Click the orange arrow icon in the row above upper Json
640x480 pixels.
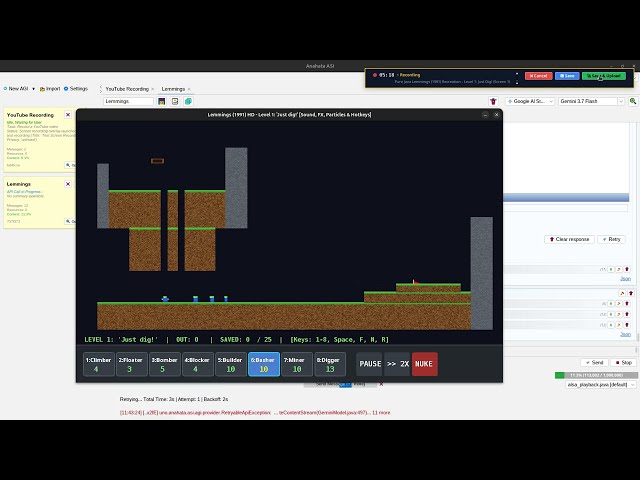pos(619,269)
